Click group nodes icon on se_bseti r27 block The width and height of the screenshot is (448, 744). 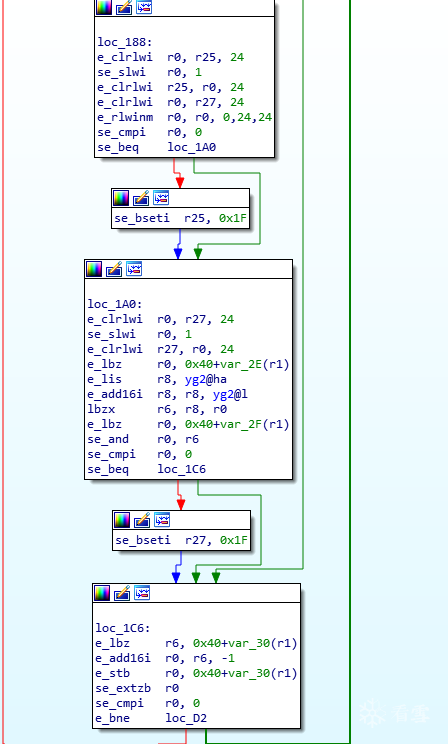pyautogui.click(x=162, y=520)
